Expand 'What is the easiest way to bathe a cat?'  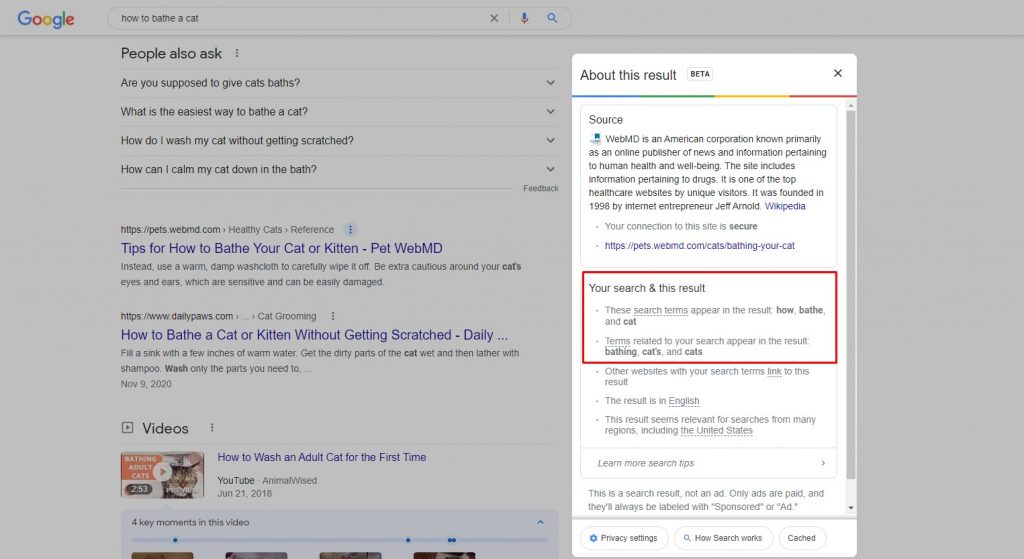click(x=338, y=112)
